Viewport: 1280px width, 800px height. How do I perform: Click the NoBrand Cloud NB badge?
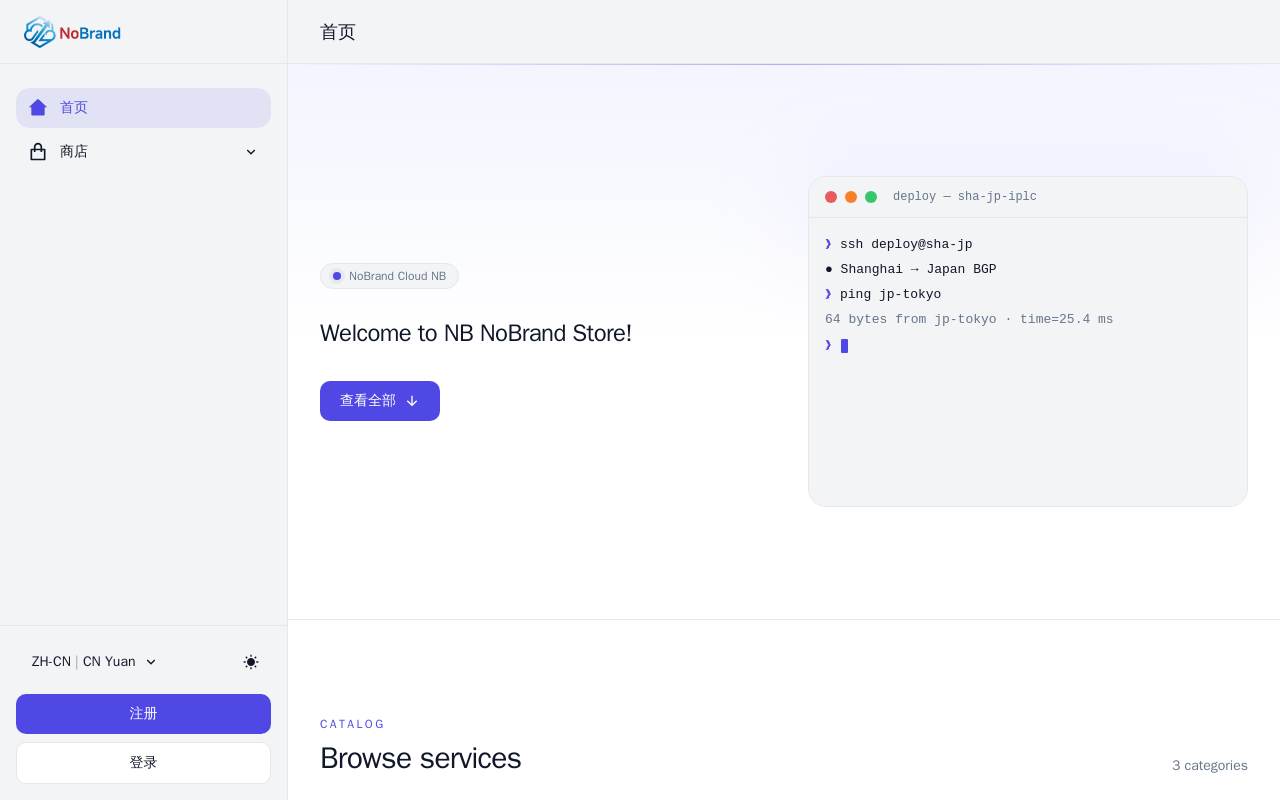point(389,276)
